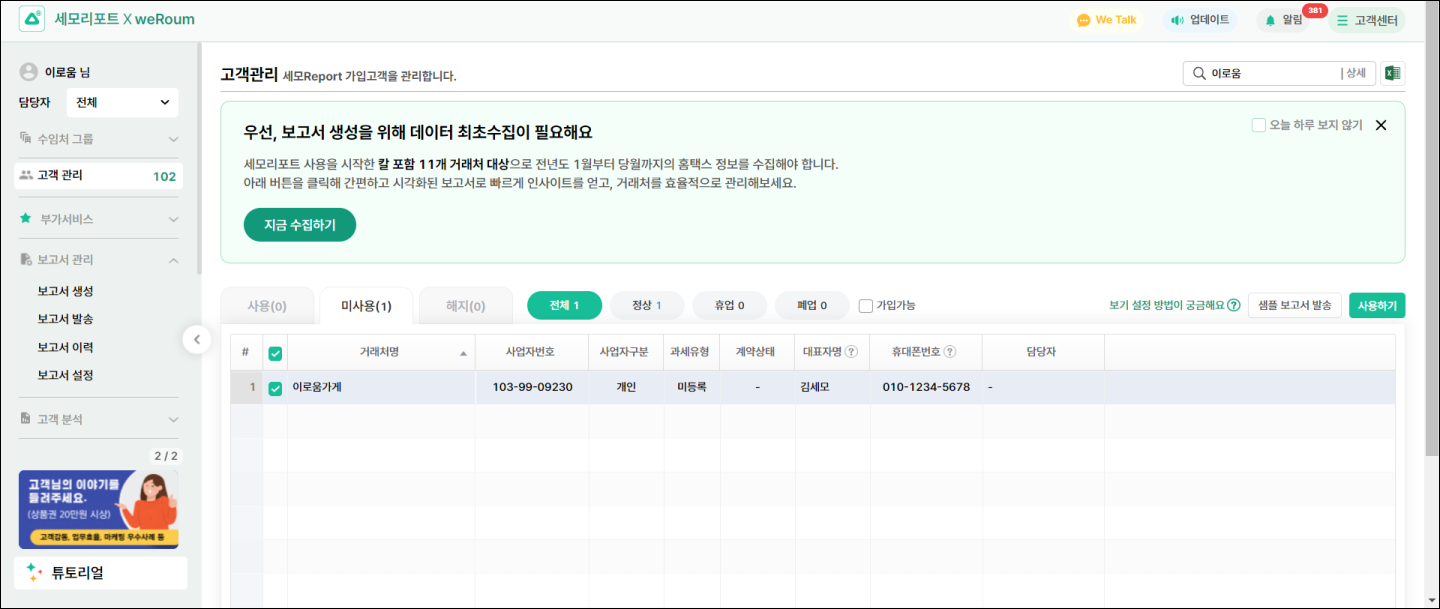
Task: Click the 지금 수집하기 button
Action: [300, 225]
